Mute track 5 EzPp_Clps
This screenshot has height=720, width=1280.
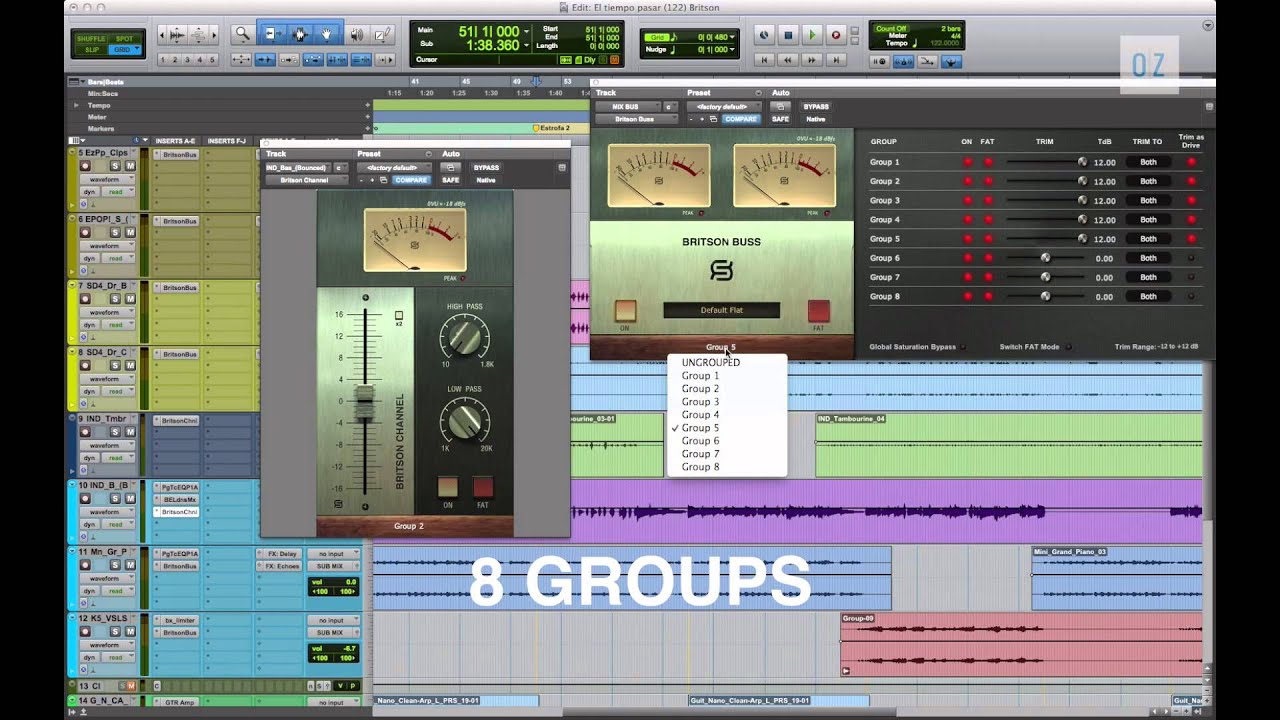click(130, 166)
